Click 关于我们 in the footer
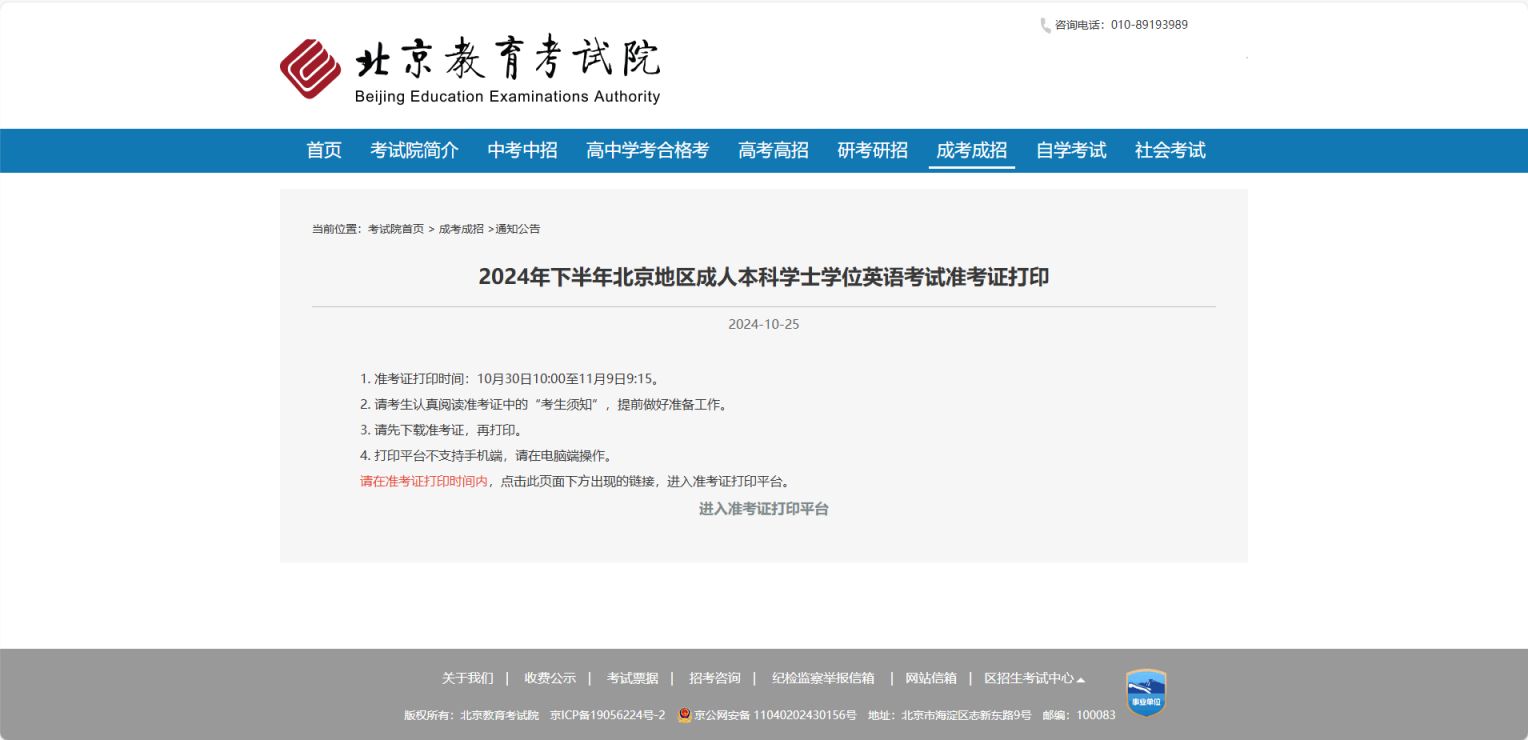Image resolution: width=1528 pixels, height=740 pixels. [x=470, y=678]
